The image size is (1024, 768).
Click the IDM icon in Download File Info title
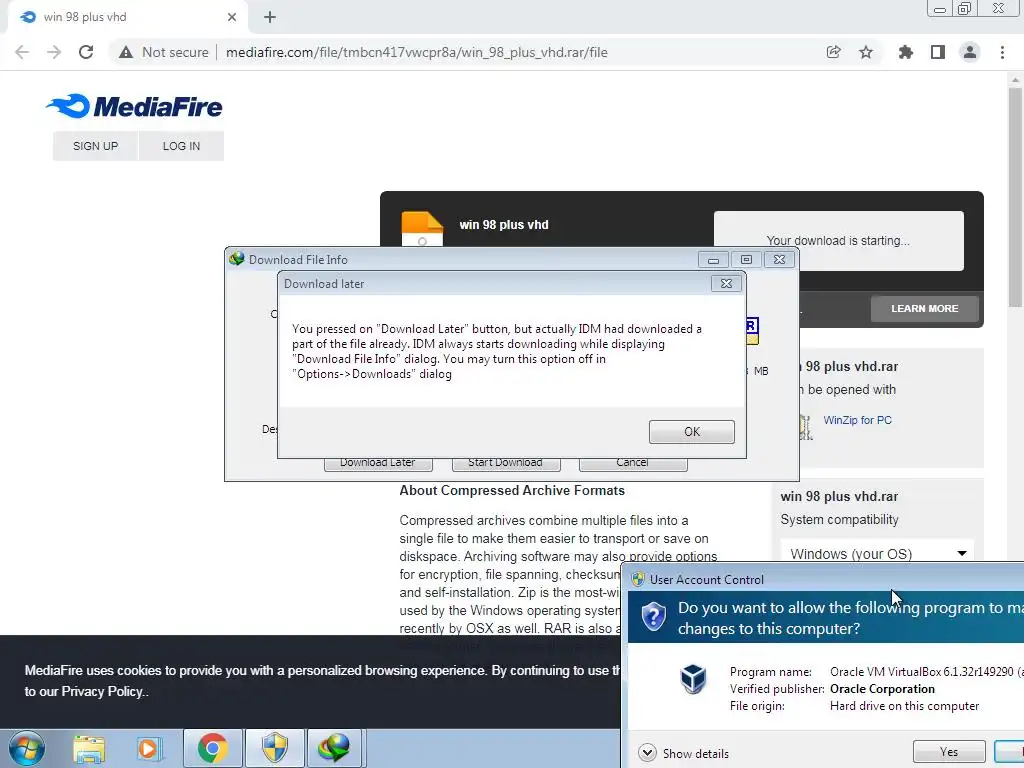[236, 259]
